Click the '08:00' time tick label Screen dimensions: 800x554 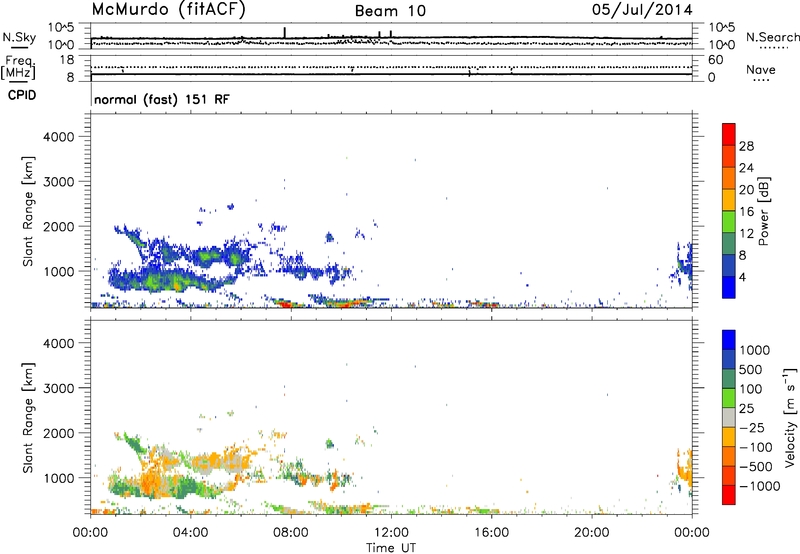pos(291,533)
